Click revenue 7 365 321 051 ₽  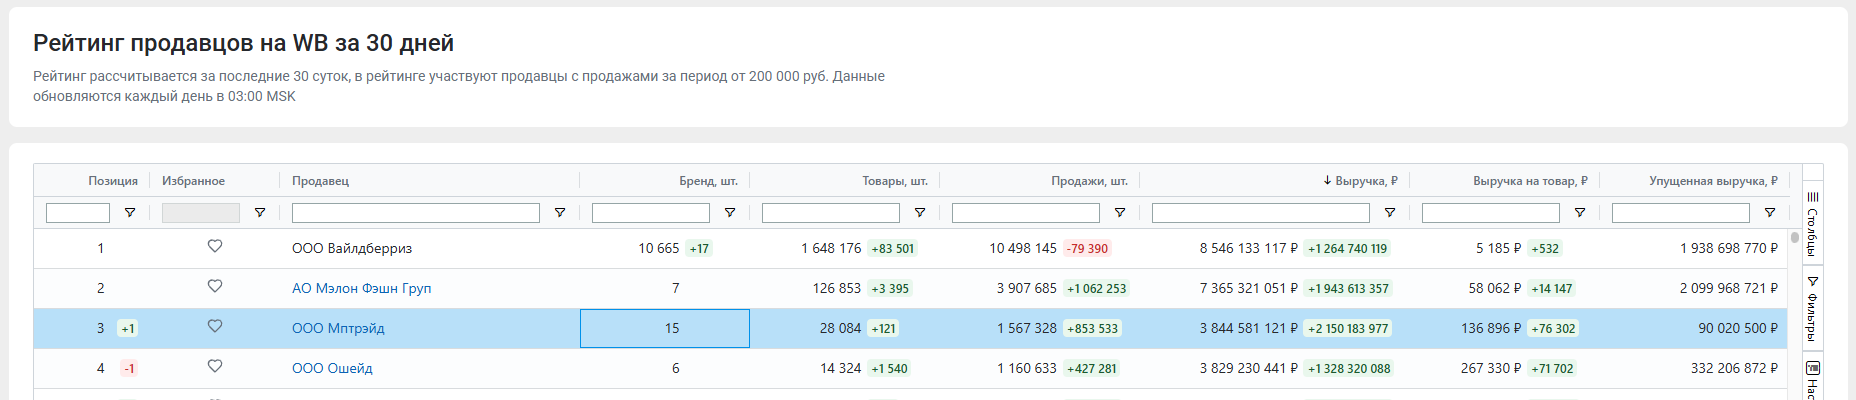(1249, 288)
